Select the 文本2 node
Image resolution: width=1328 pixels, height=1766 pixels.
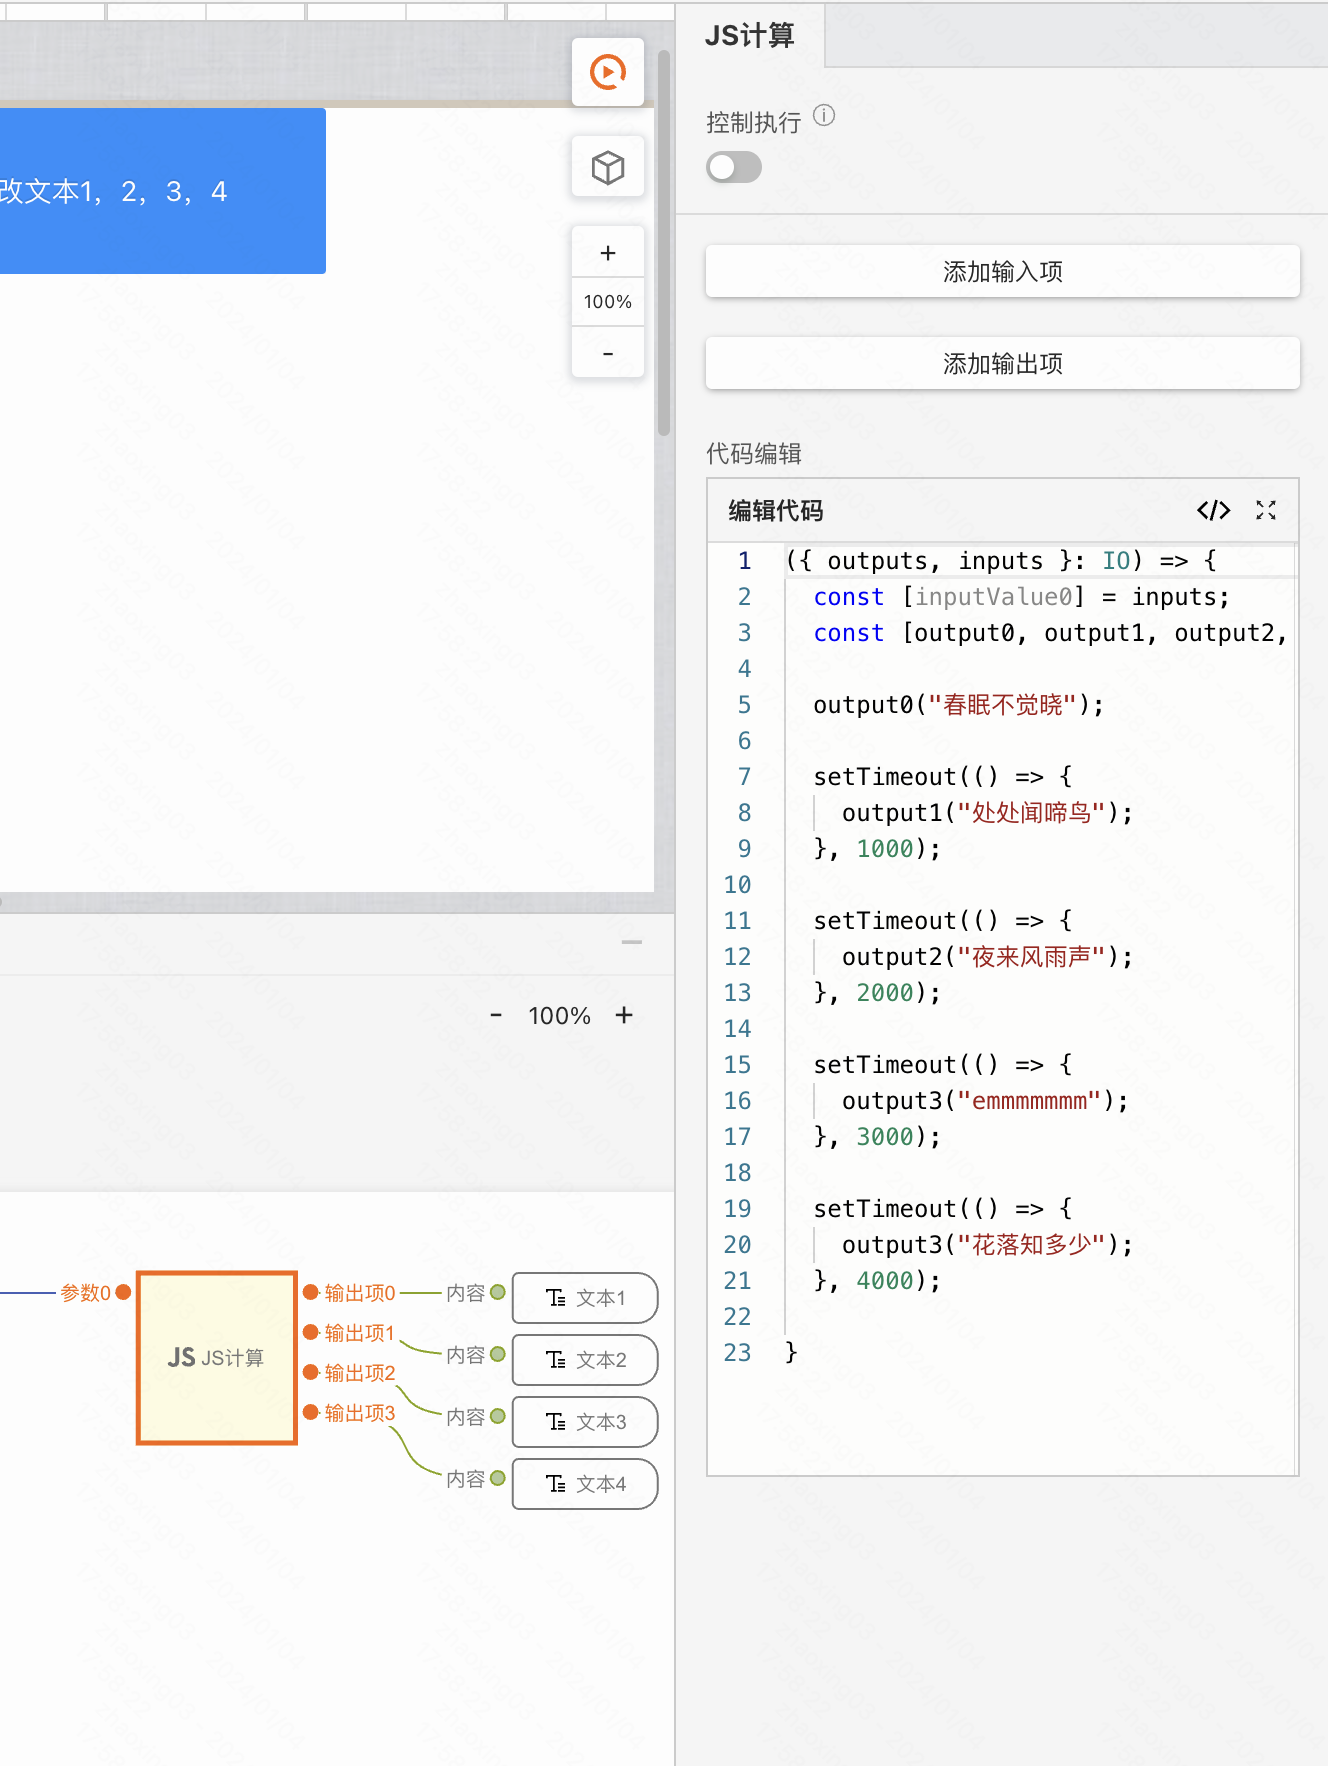coord(585,1360)
